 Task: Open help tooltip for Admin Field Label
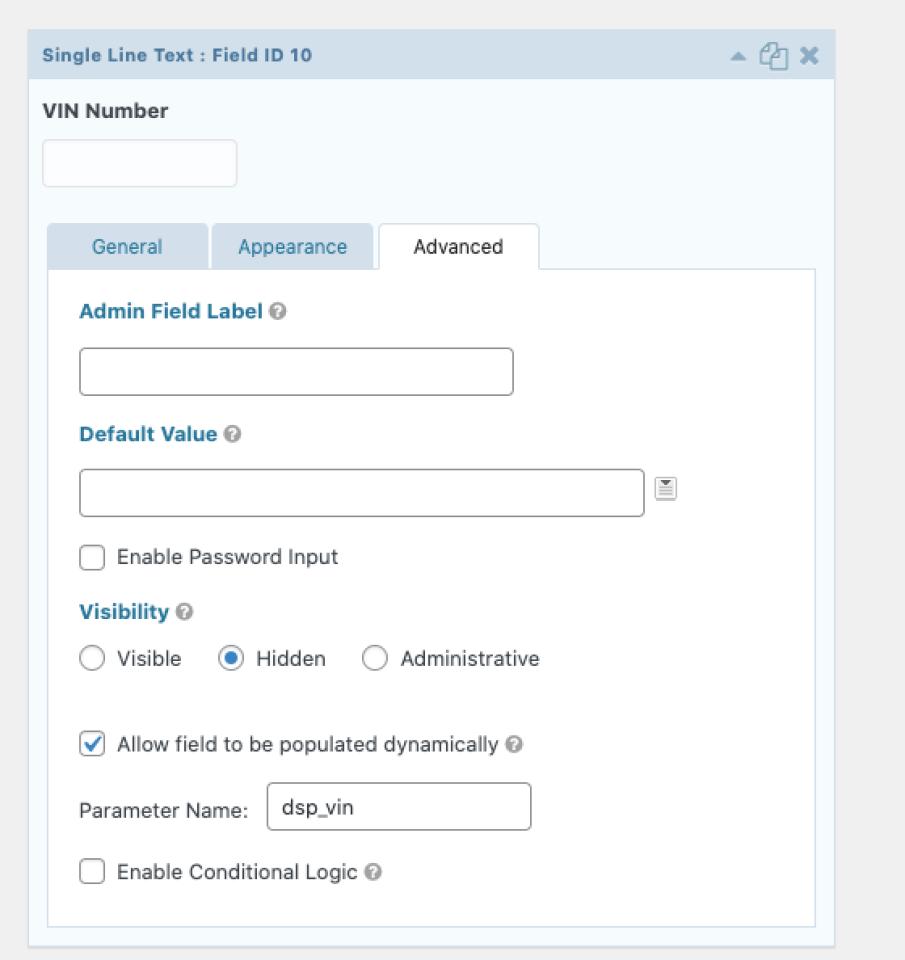pyautogui.click(x=278, y=312)
